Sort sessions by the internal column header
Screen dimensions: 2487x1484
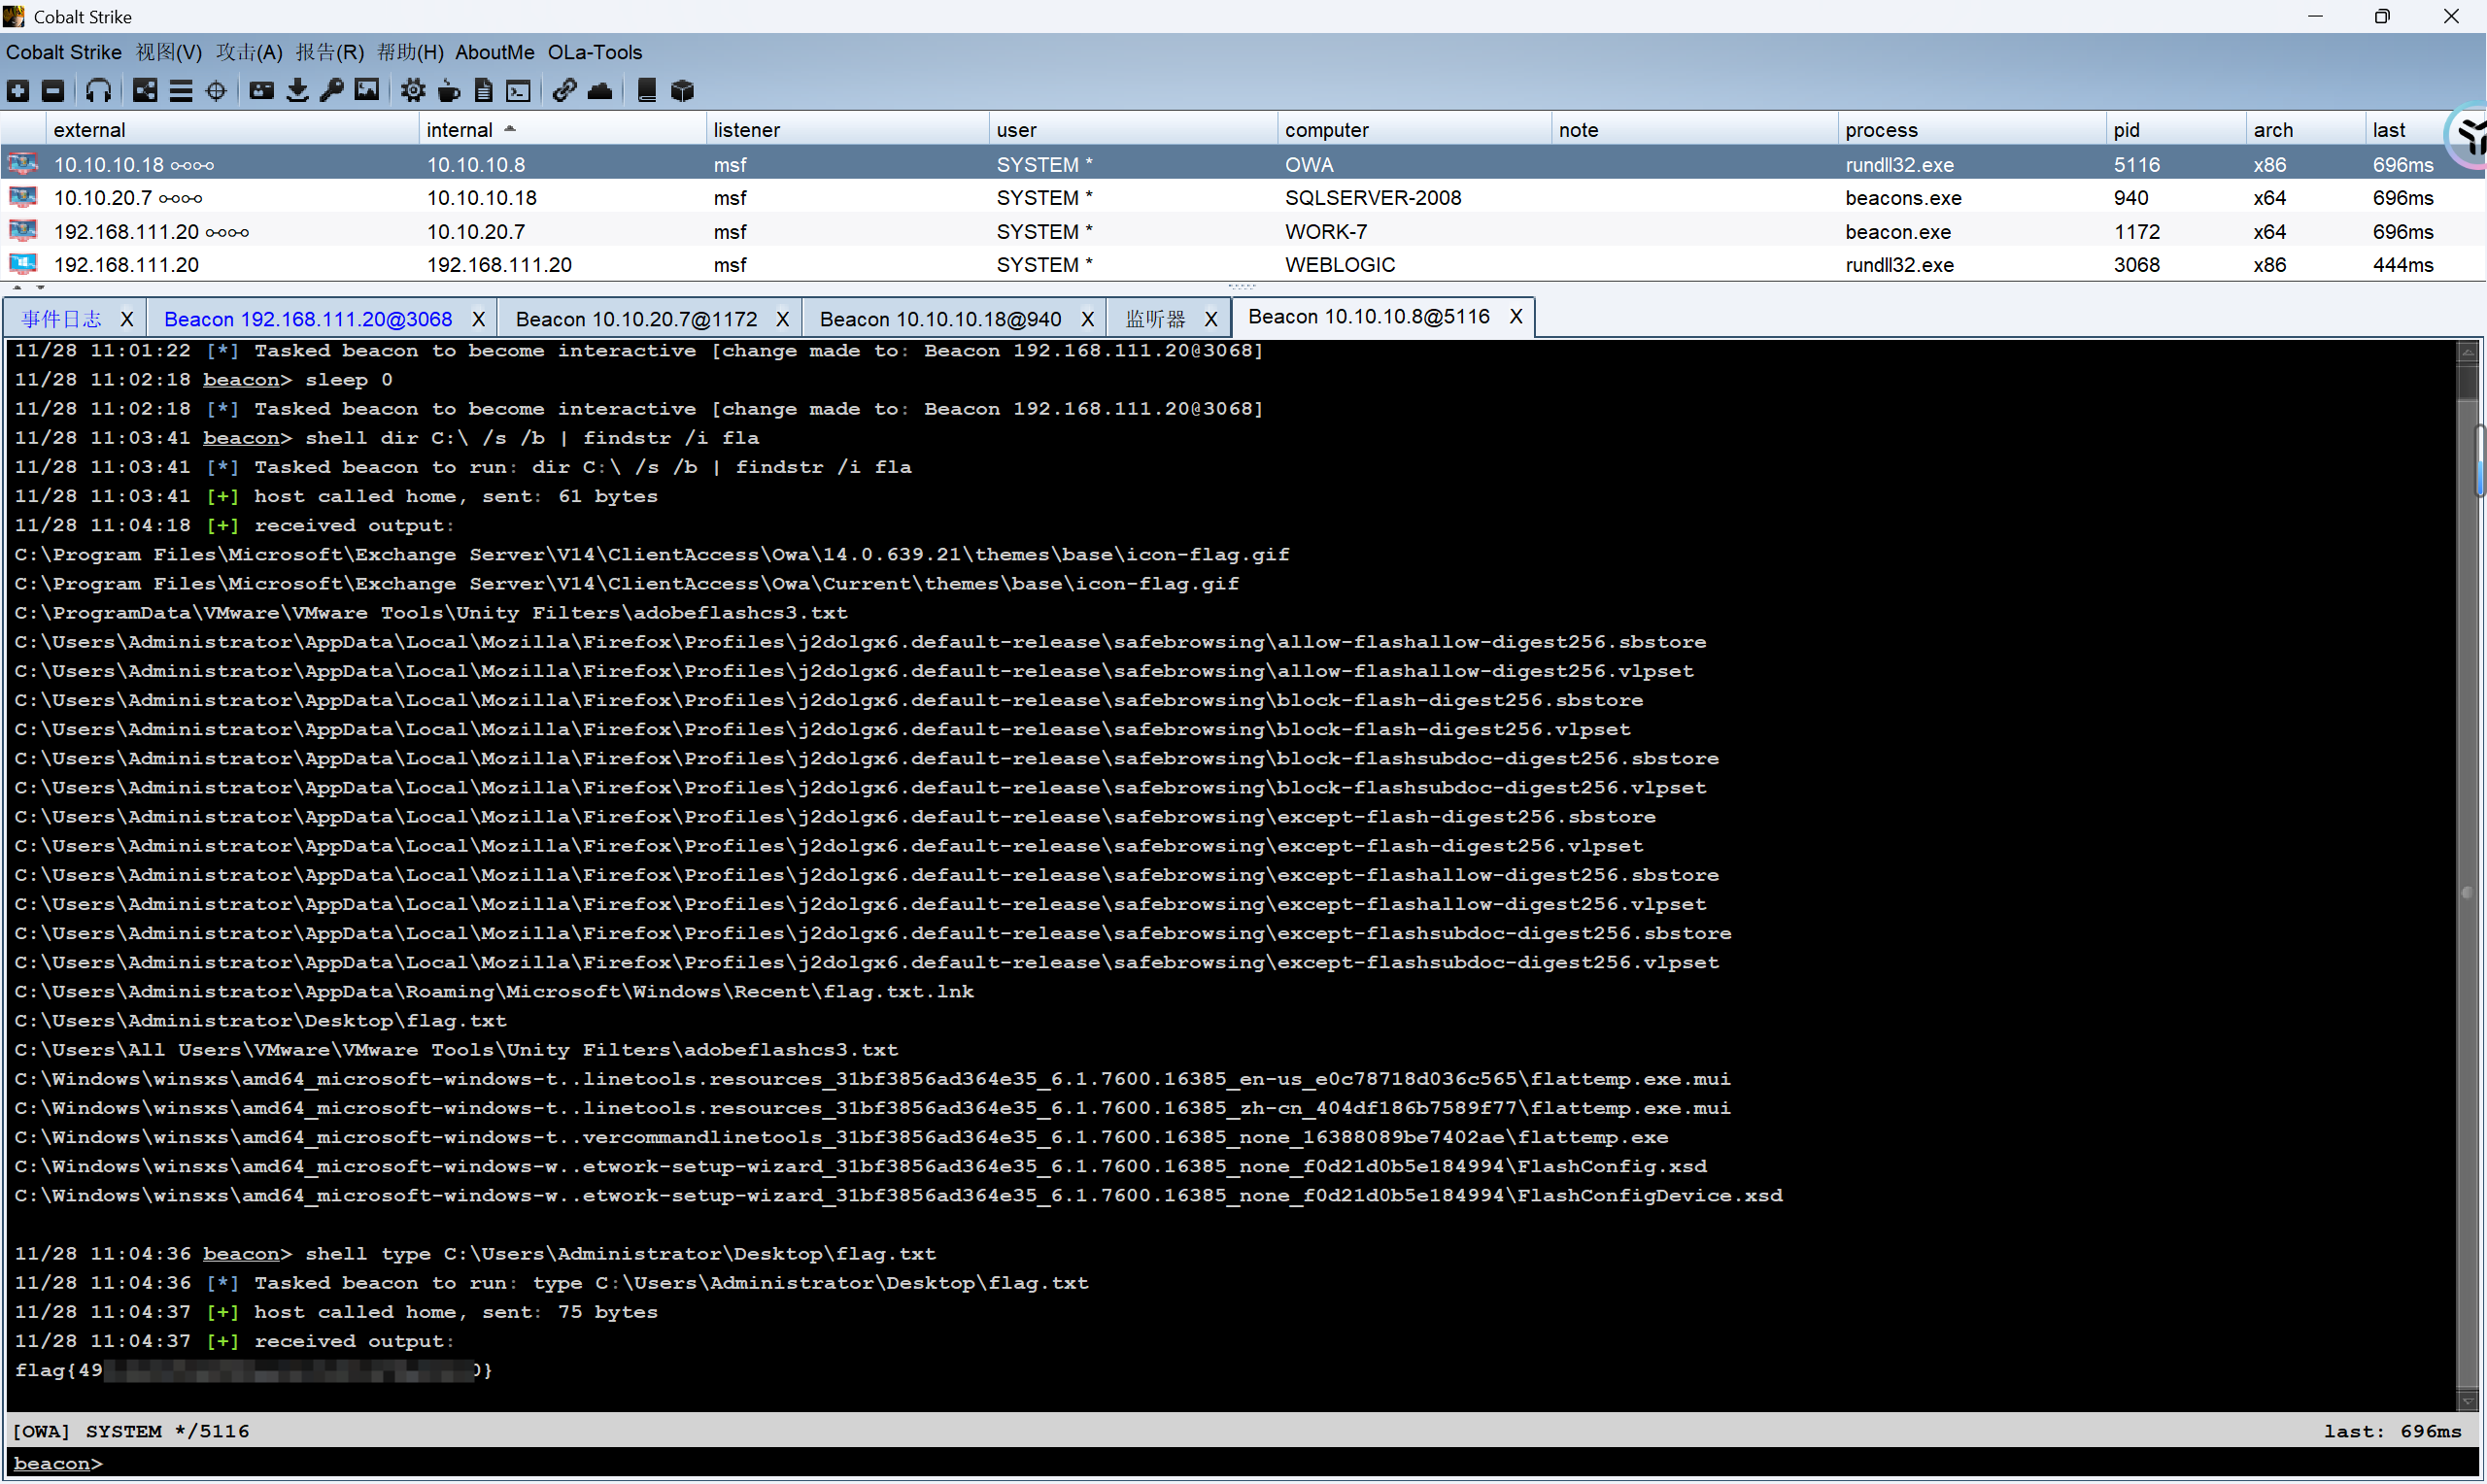459,130
